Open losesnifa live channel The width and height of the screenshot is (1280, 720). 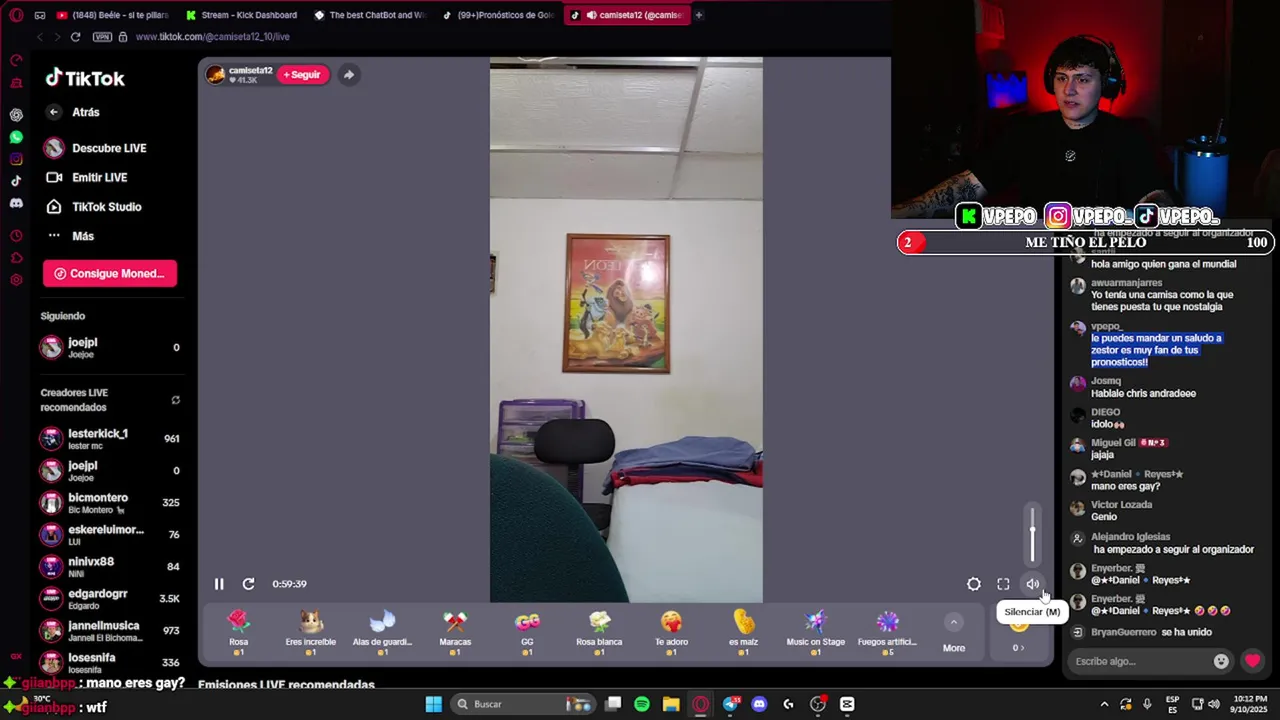110,662
